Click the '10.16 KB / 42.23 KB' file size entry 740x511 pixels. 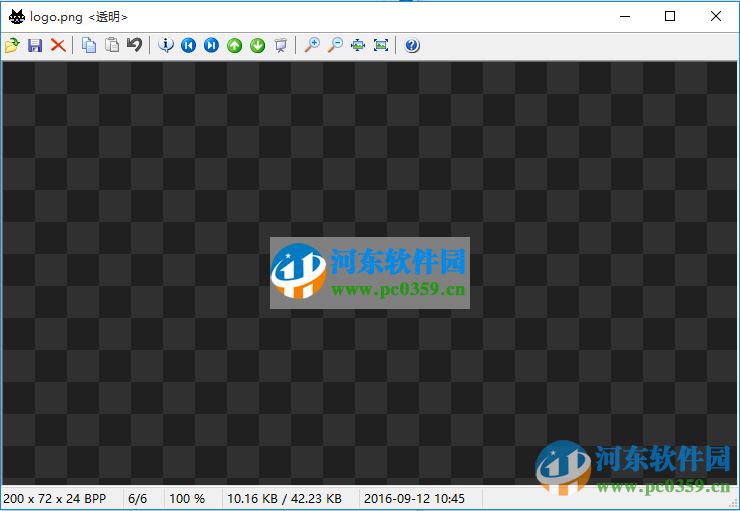285,498
